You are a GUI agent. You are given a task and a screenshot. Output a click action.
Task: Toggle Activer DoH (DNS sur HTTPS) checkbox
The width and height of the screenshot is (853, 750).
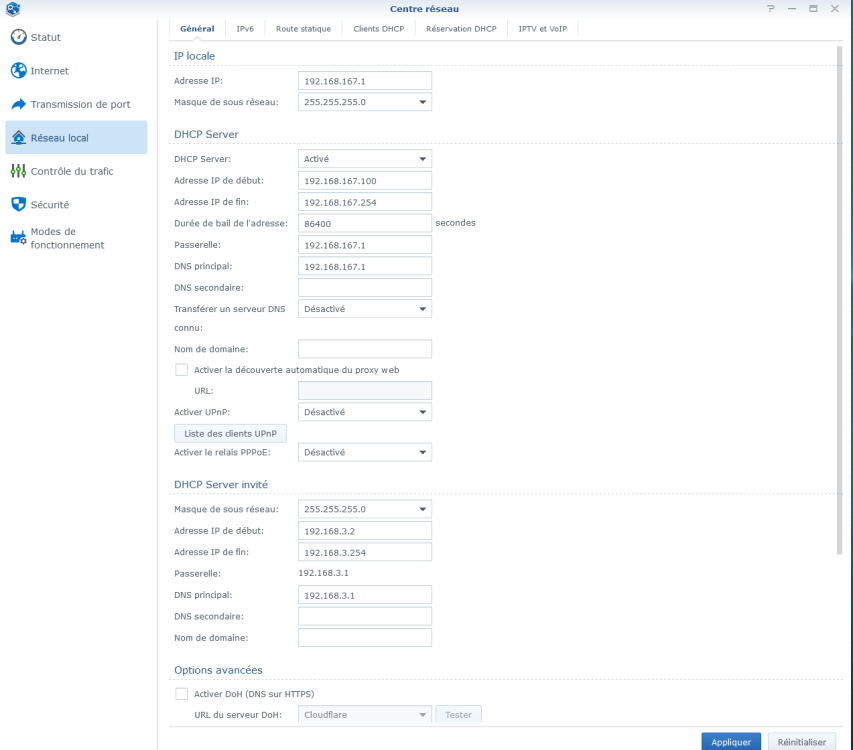[x=181, y=694]
